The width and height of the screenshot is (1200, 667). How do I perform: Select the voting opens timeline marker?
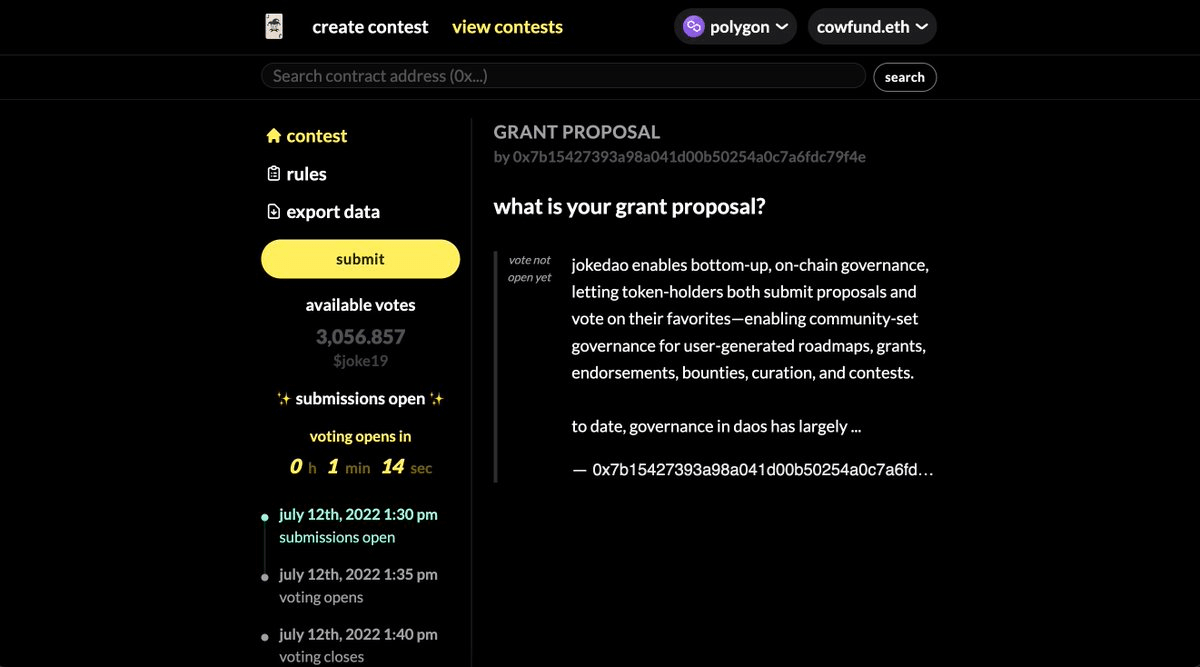click(265, 577)
